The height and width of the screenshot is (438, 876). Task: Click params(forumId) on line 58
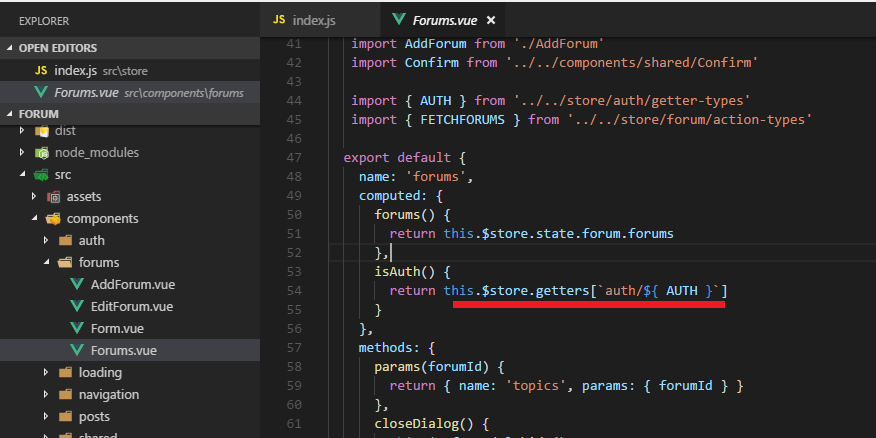pos(431,366)
